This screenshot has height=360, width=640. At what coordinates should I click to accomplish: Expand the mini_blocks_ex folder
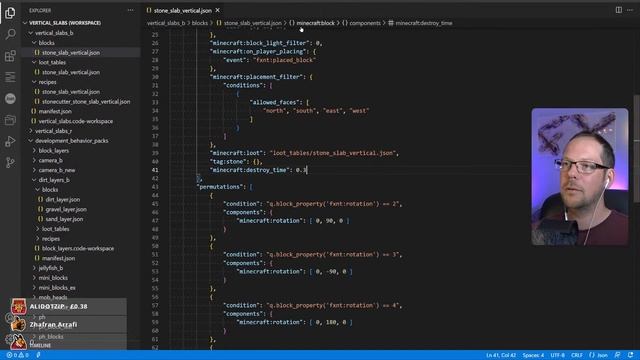coord(57,287)
